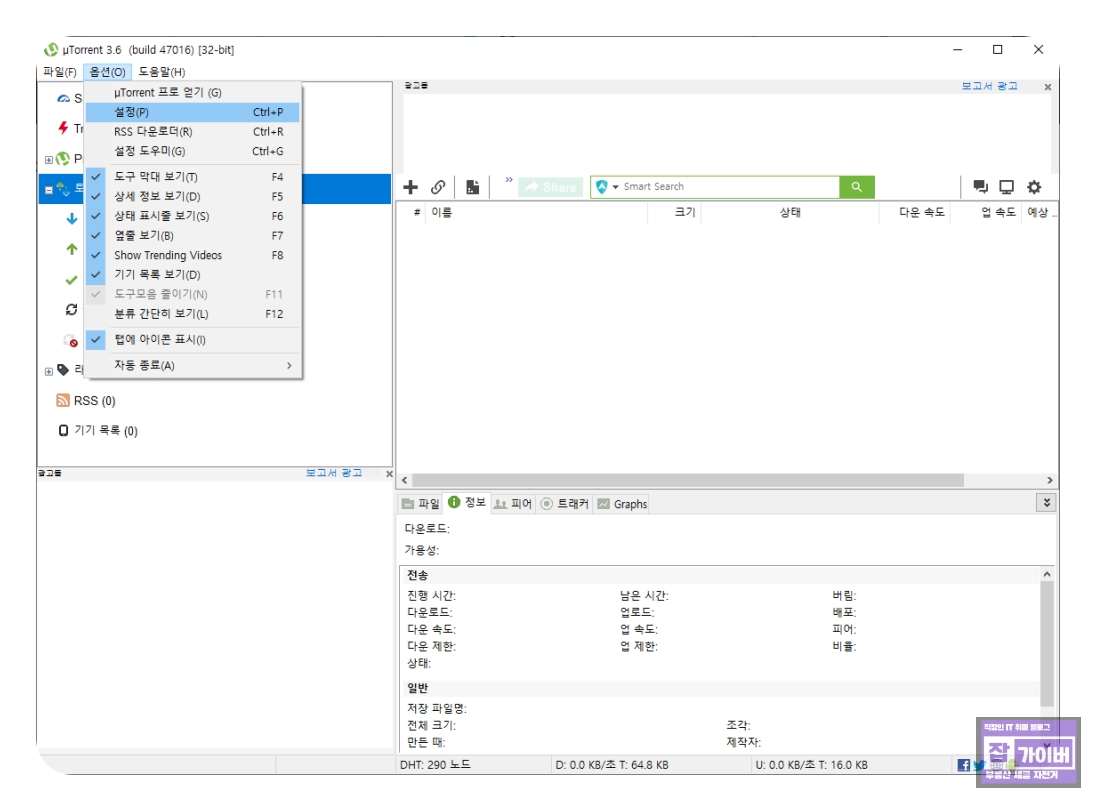Open the 파일(F) menu
This screenshot has width=1096, height=811.
pyautogui.click(x=60, y=72)
